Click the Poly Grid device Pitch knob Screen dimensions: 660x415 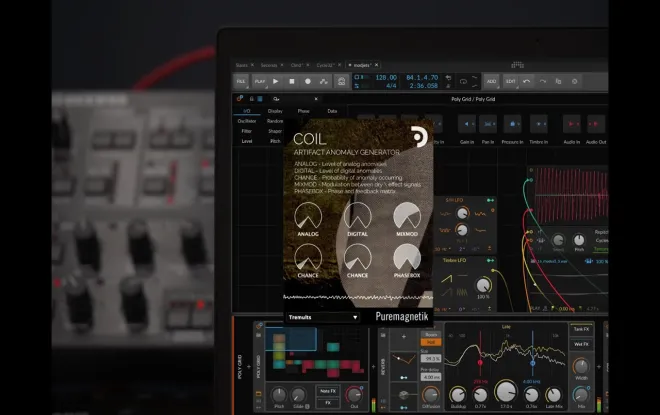279,395
